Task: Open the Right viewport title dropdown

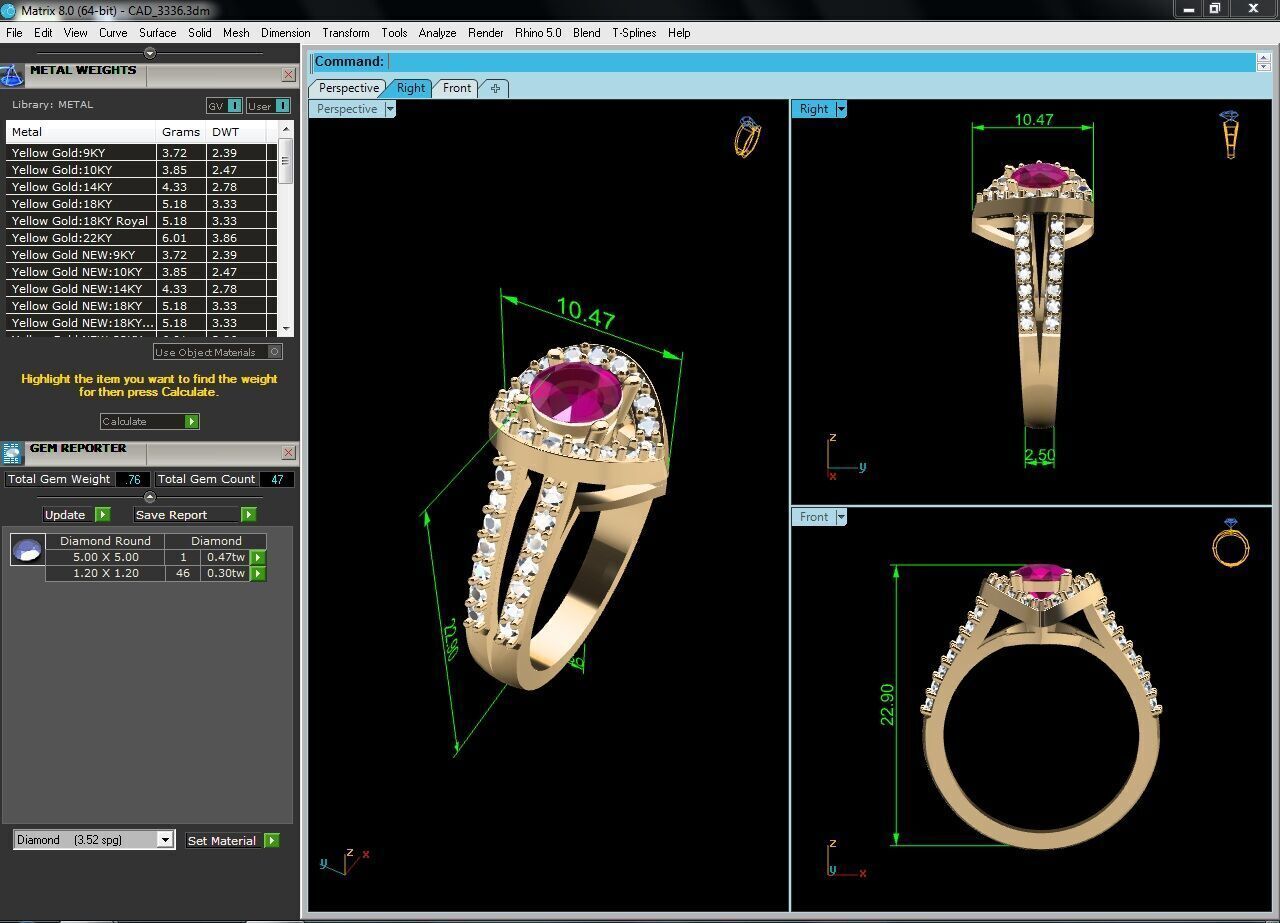Action: 841,109
